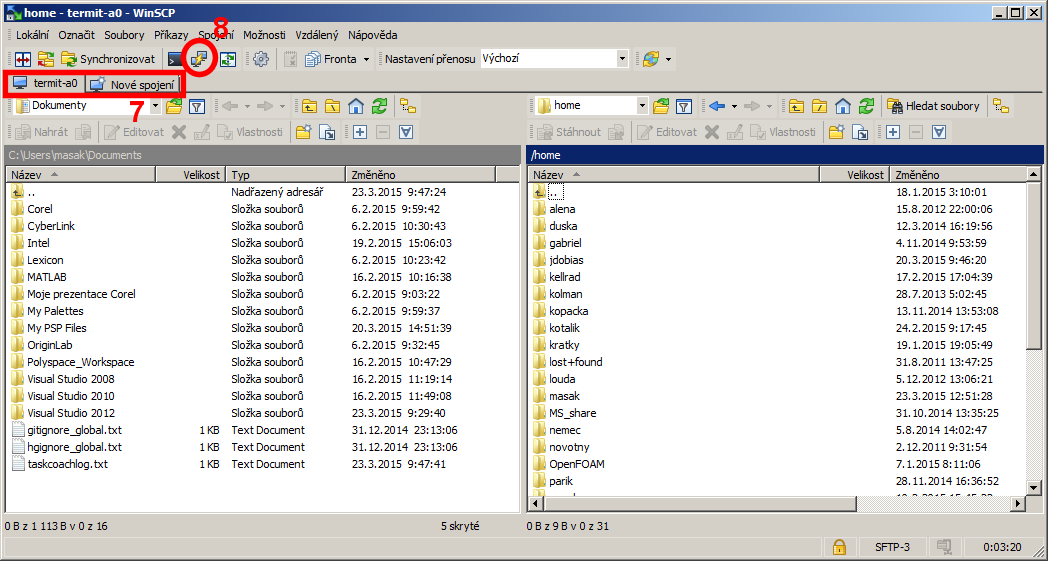Open remote panel filter icon
The image size is (1048, 561).
684,106
